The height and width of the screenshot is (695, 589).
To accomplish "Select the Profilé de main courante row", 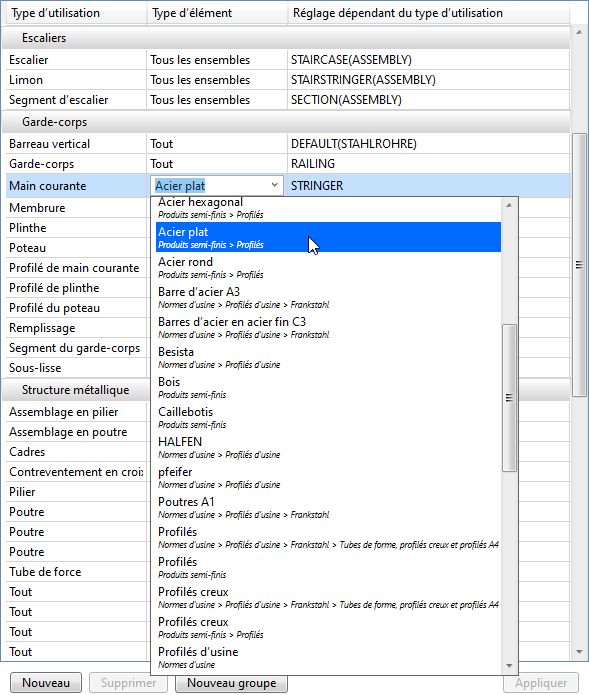I will click(76, 268).
